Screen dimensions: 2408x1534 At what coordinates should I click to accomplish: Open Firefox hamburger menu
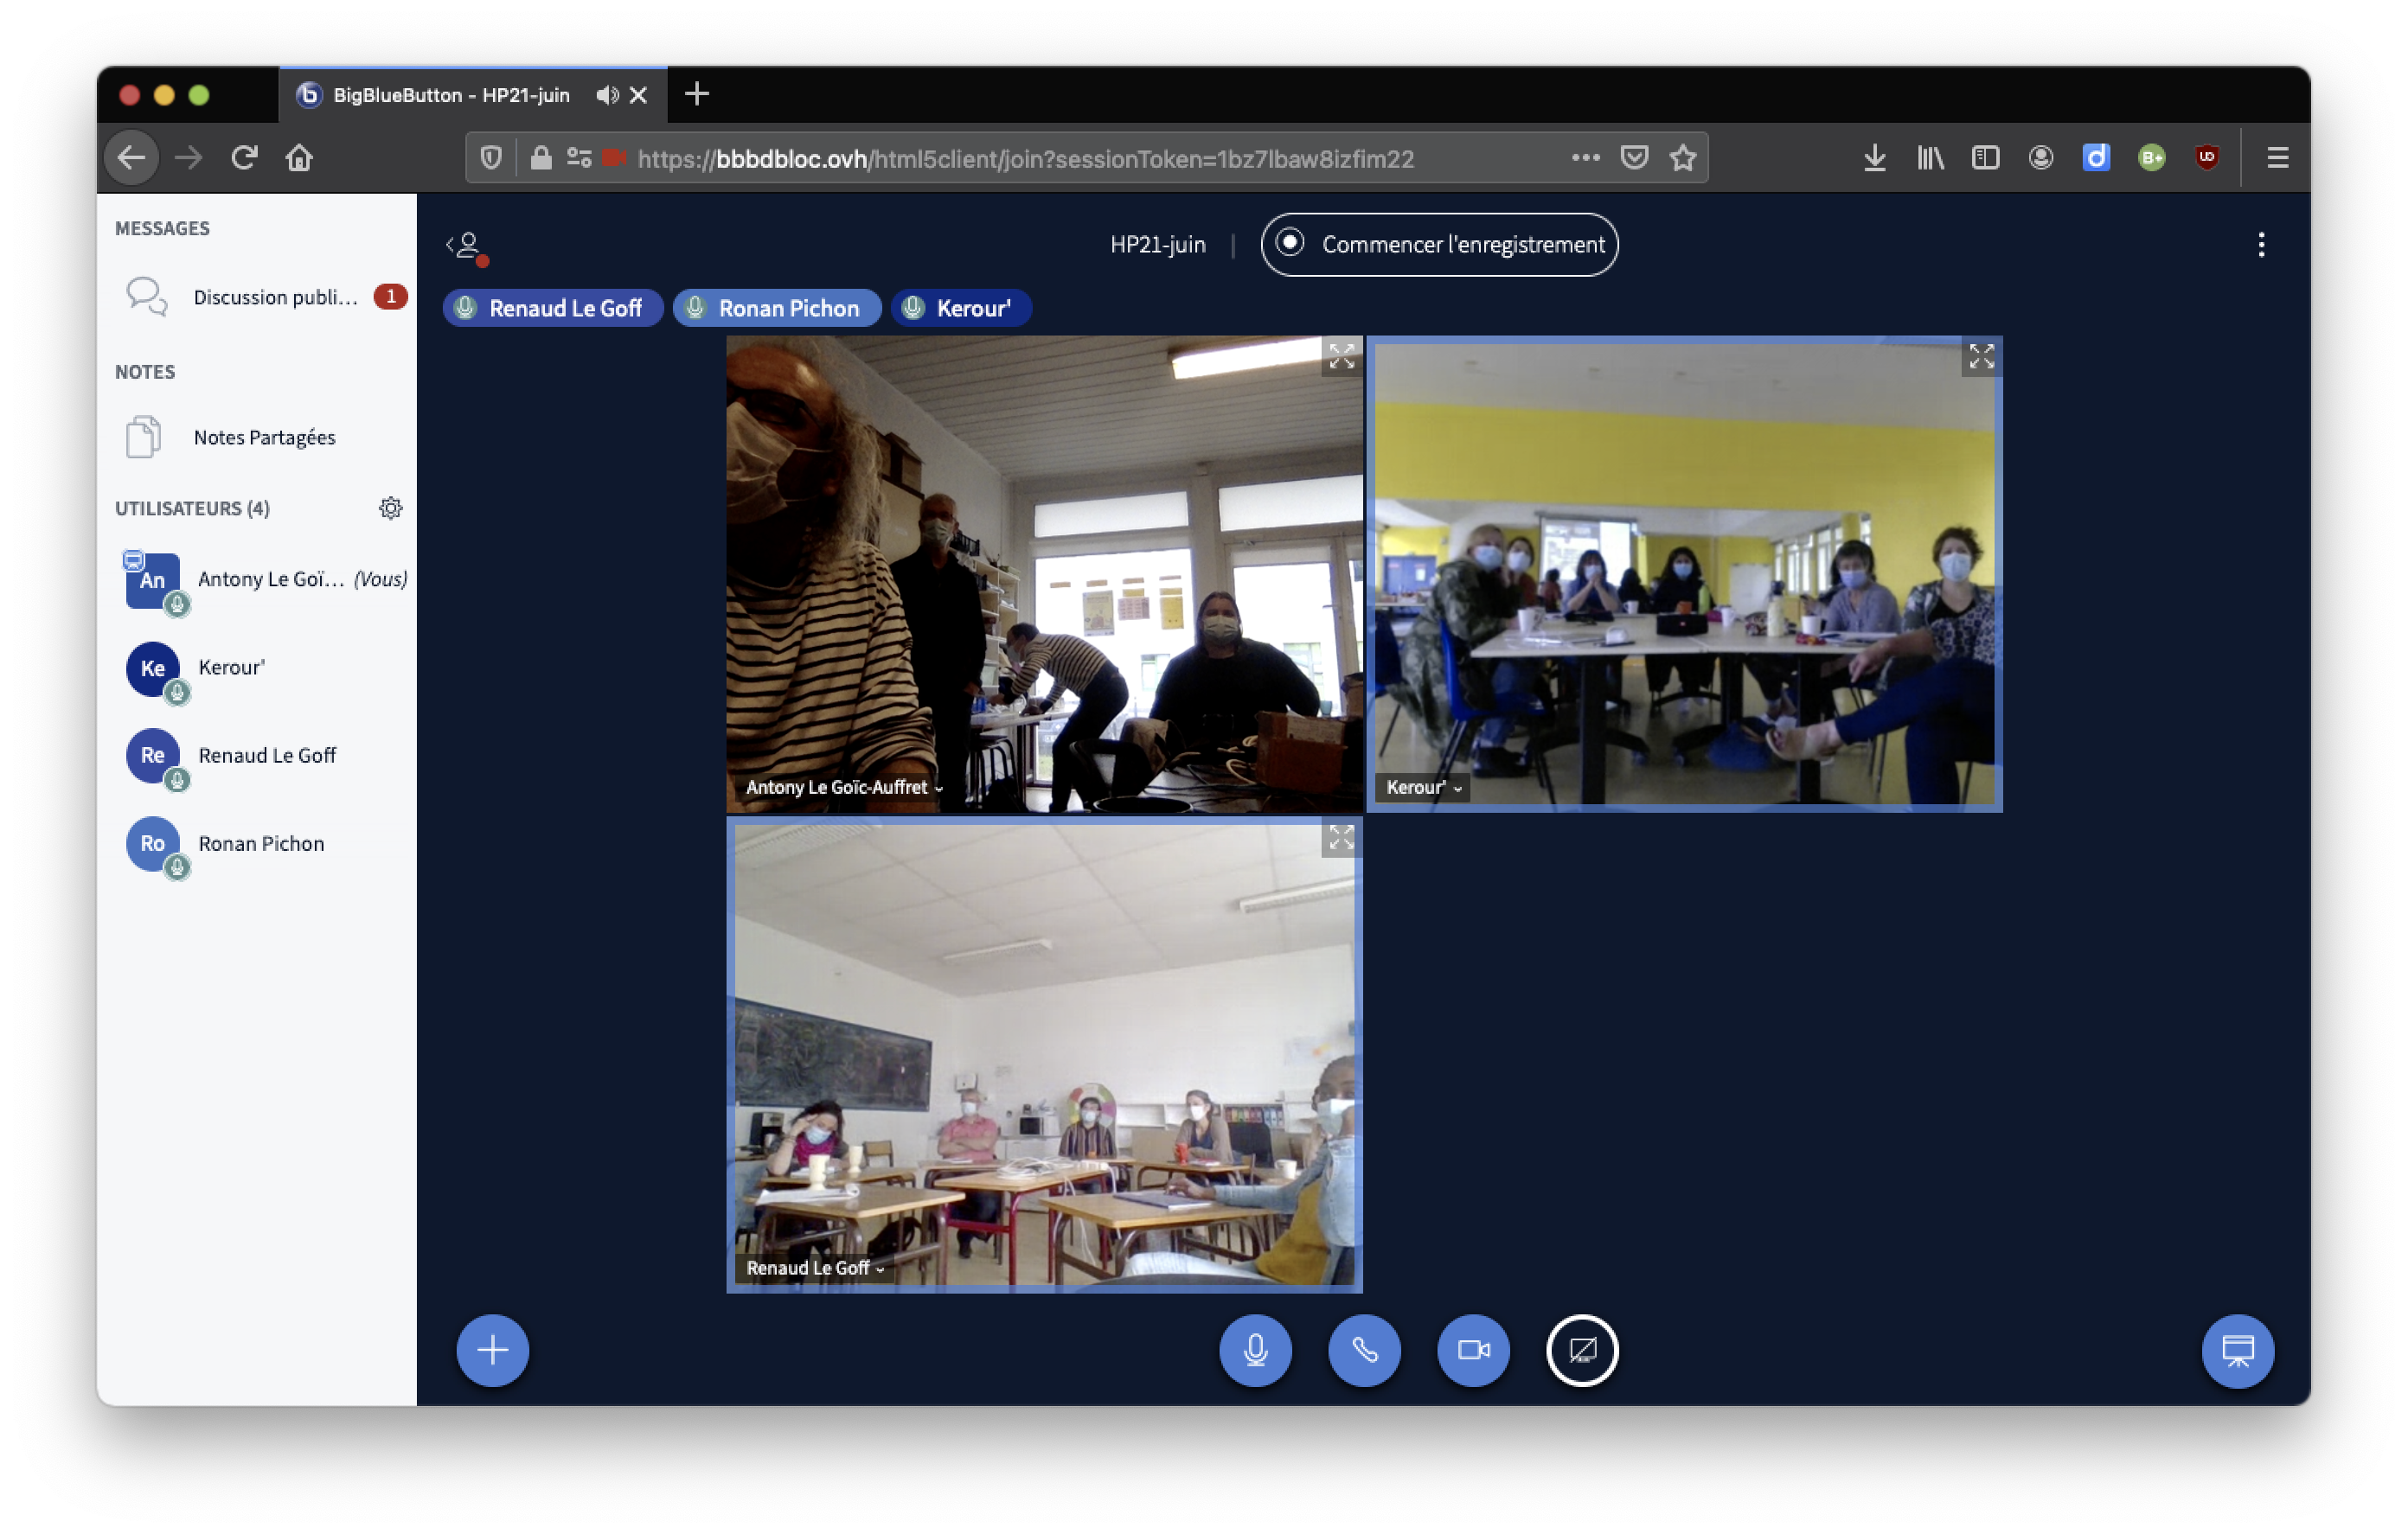coord(2277,157)
